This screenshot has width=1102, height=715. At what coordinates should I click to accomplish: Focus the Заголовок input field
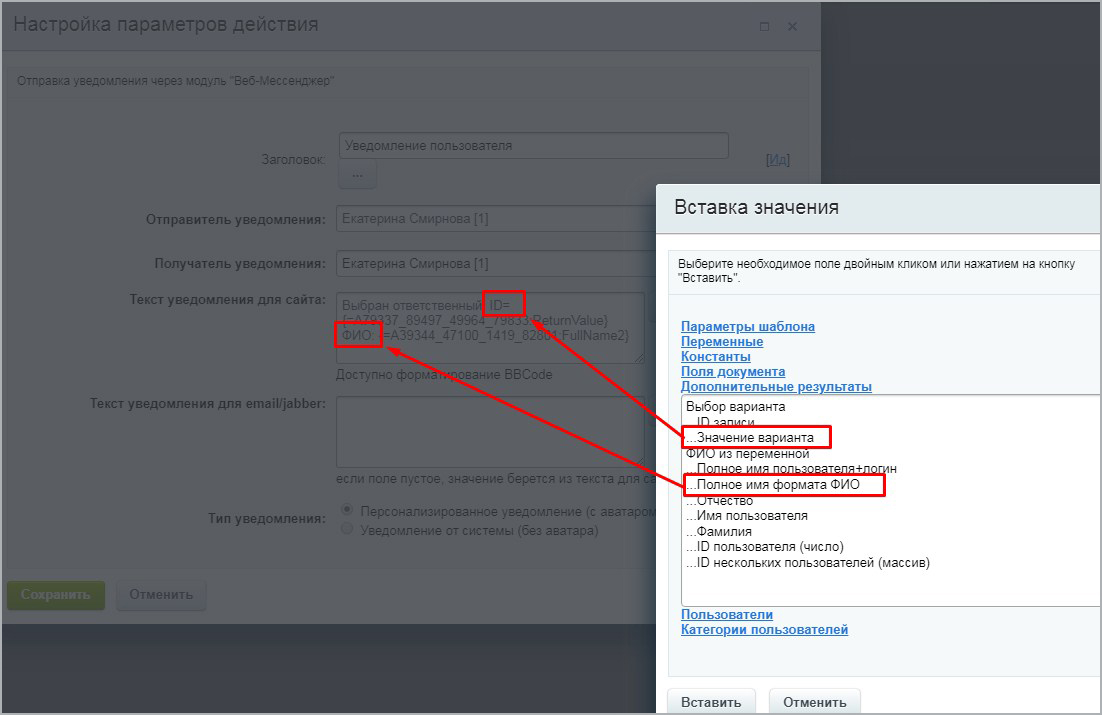tap(533, 146)
